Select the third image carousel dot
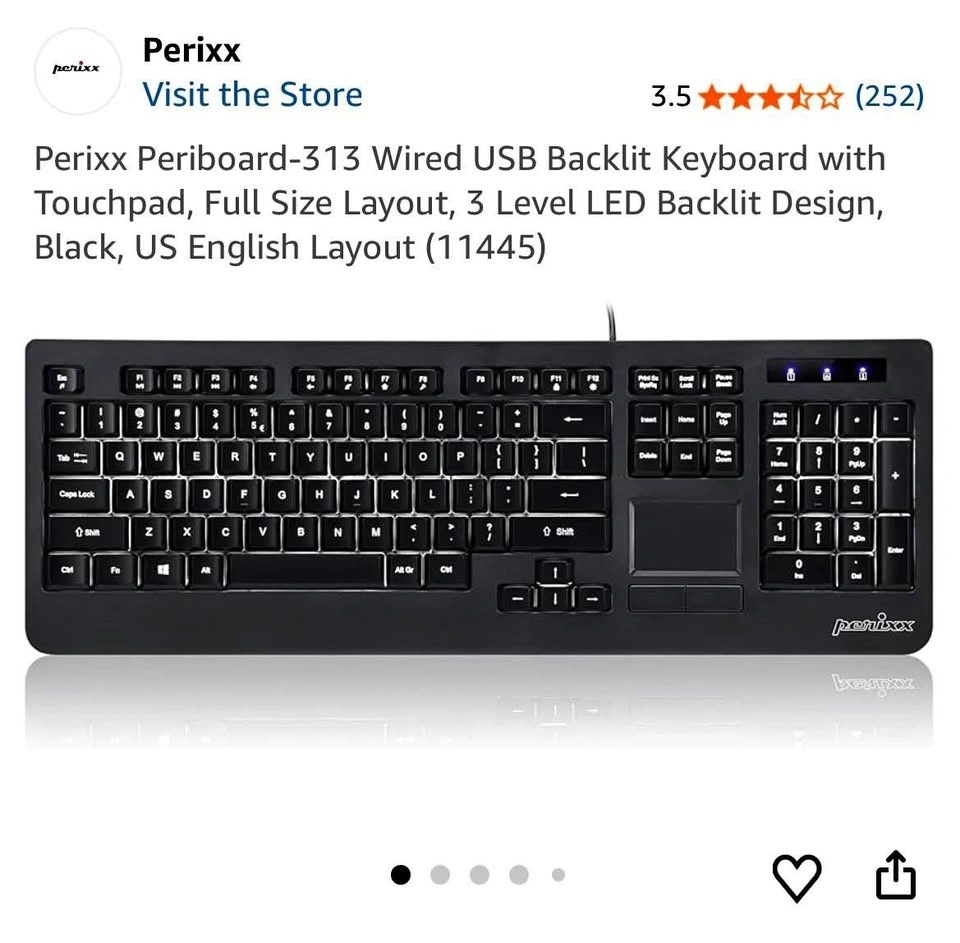Image resolution: width=960 pixels, height=943 pixels. (479, 874)
